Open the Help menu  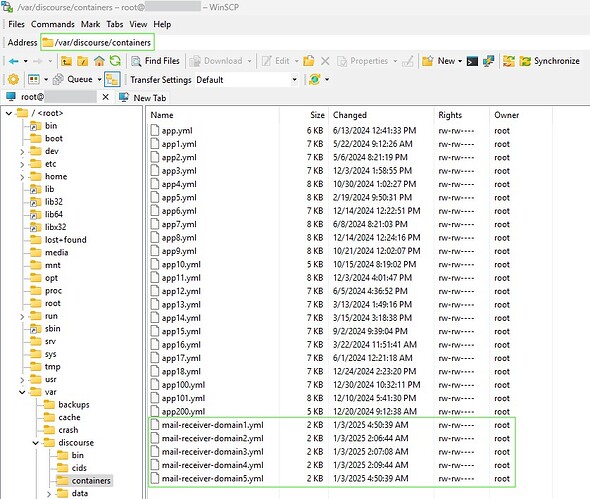(162, 24)
